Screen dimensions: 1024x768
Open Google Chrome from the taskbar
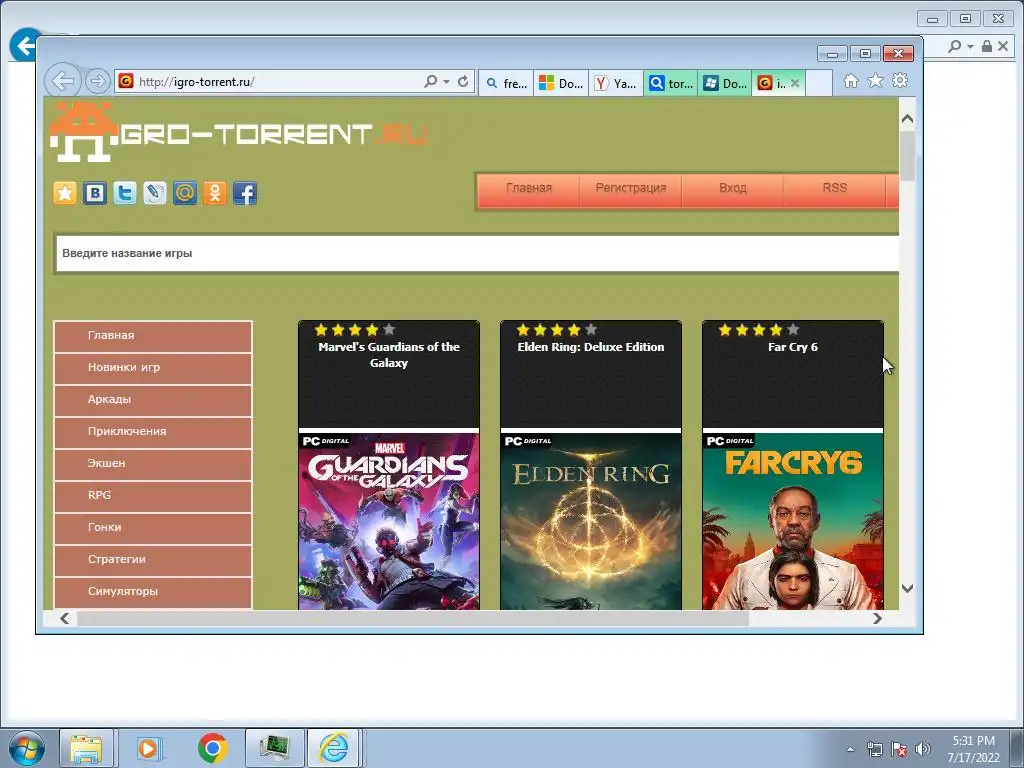(x=212, y=748)
